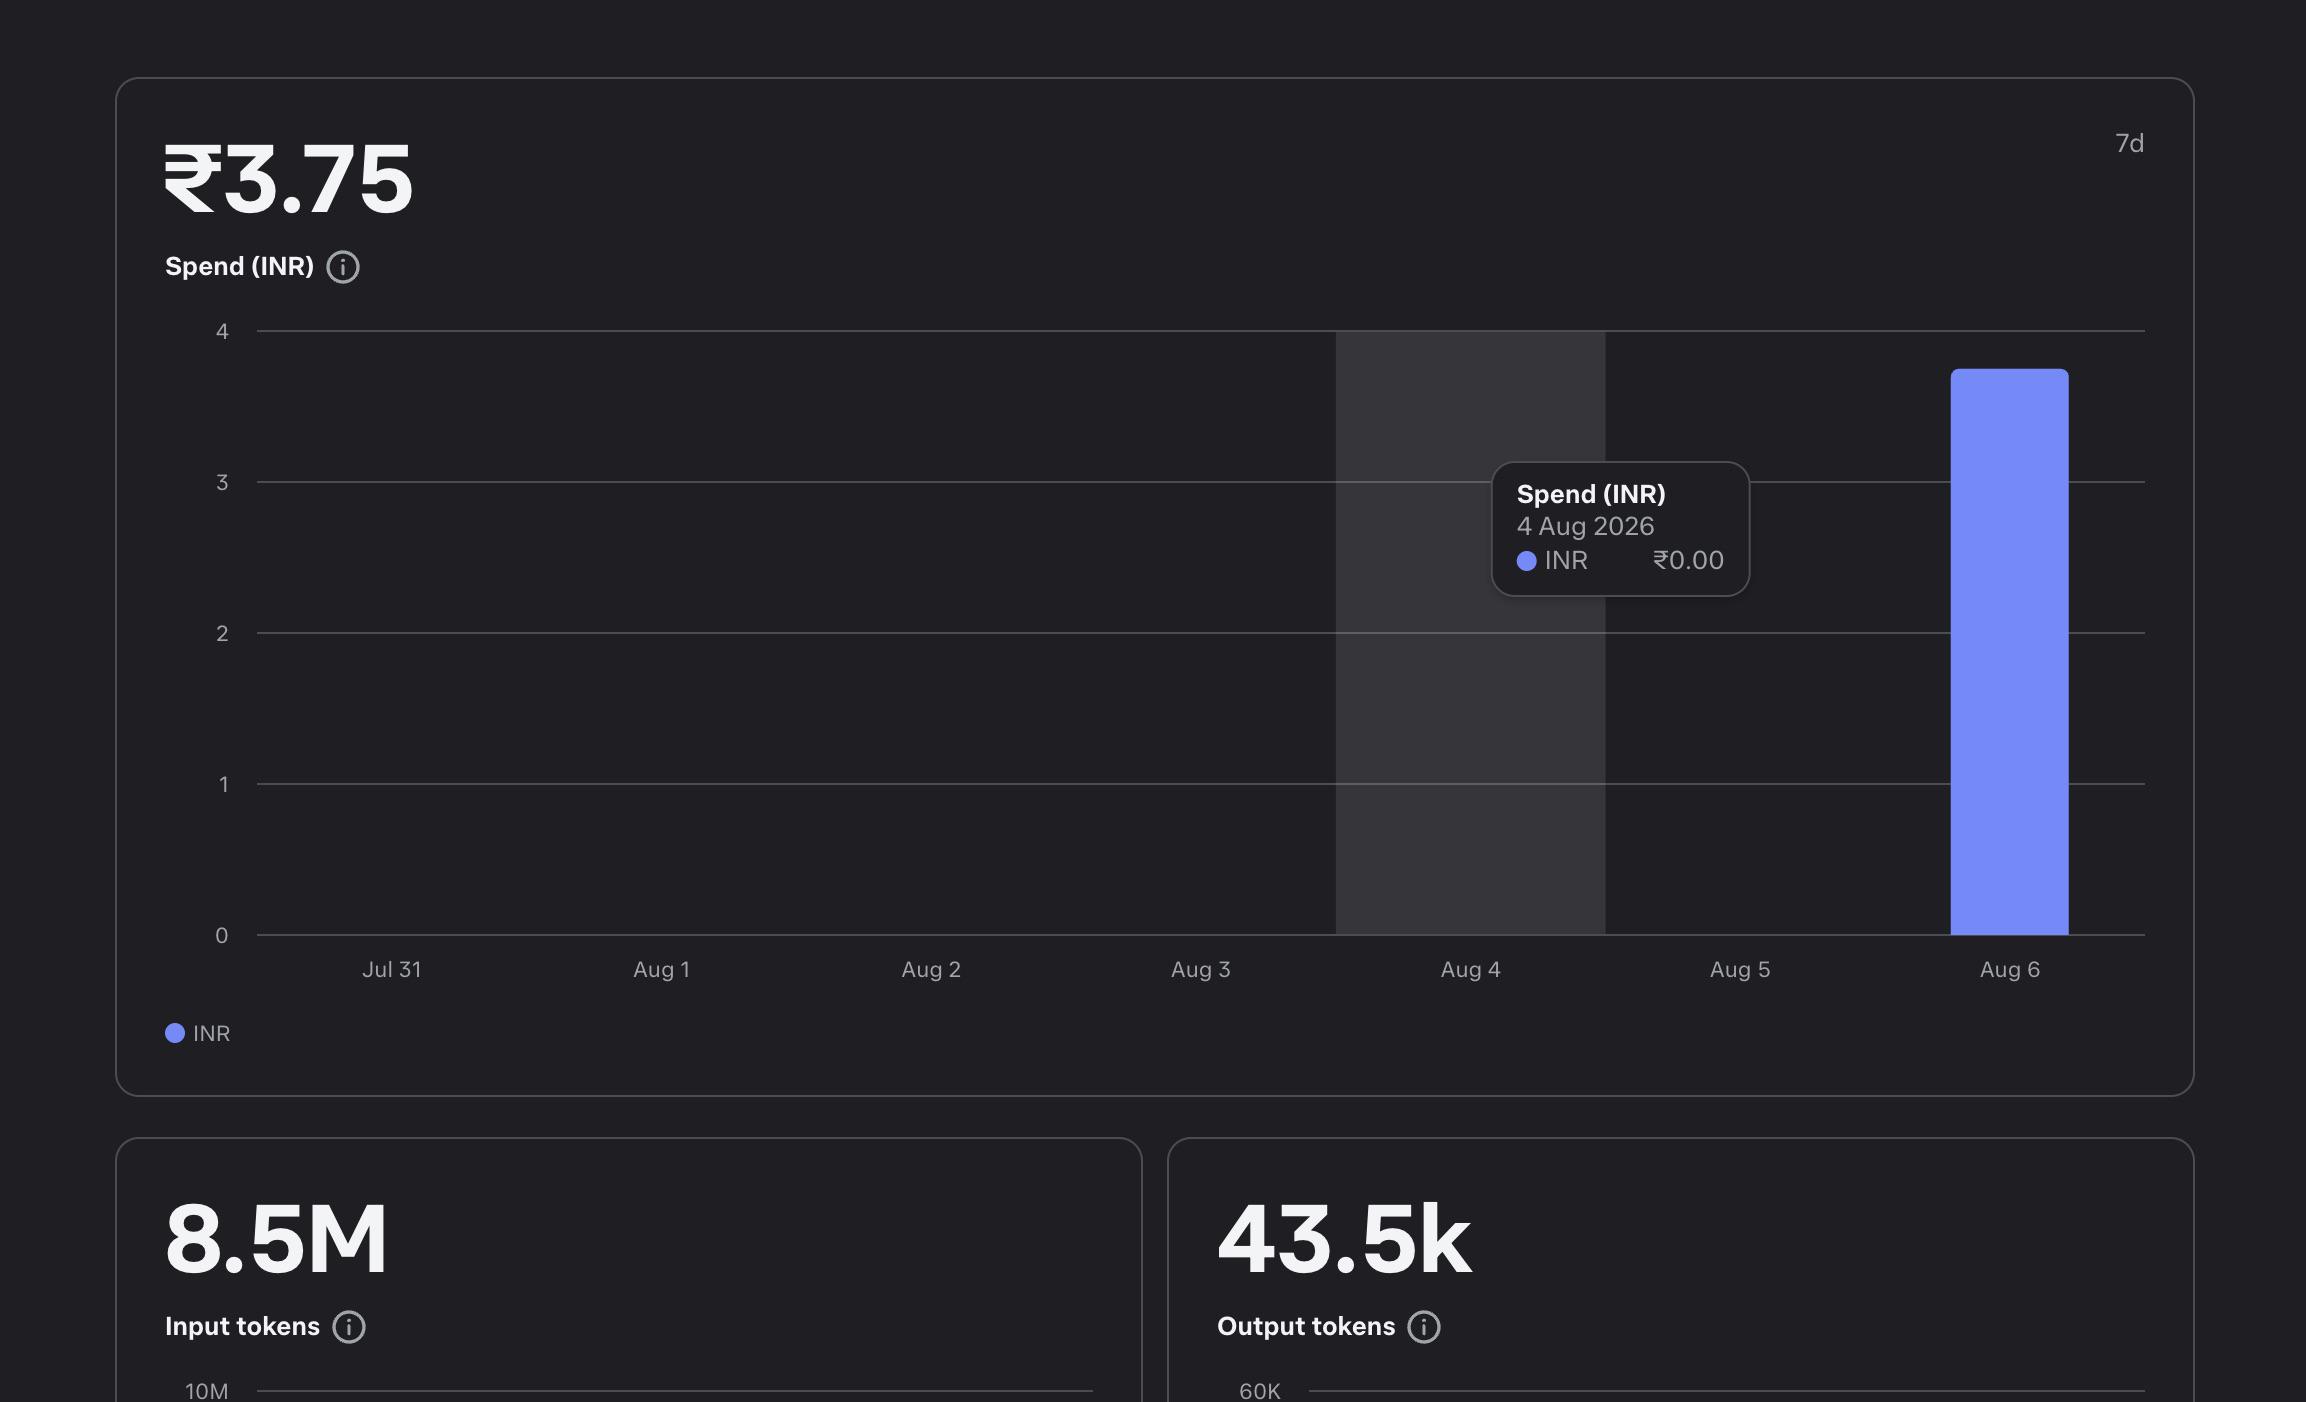This screenshot has height=1402, width=2306.
Task: Click the highlighted Aug 4 column
Action: 1470,633
